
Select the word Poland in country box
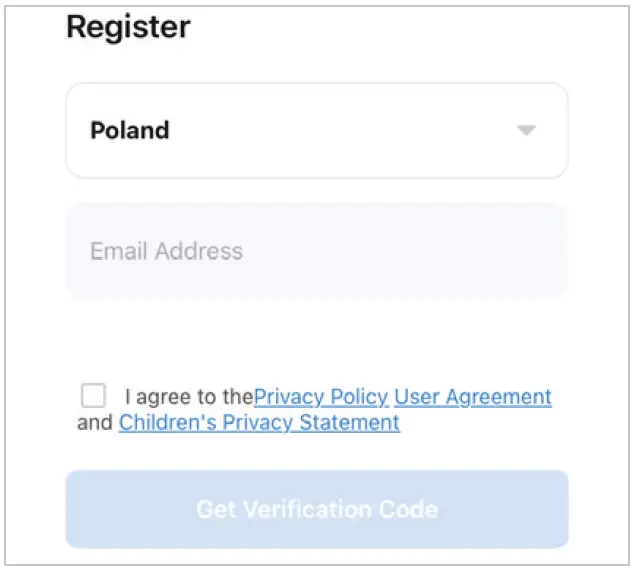point(130,131)
